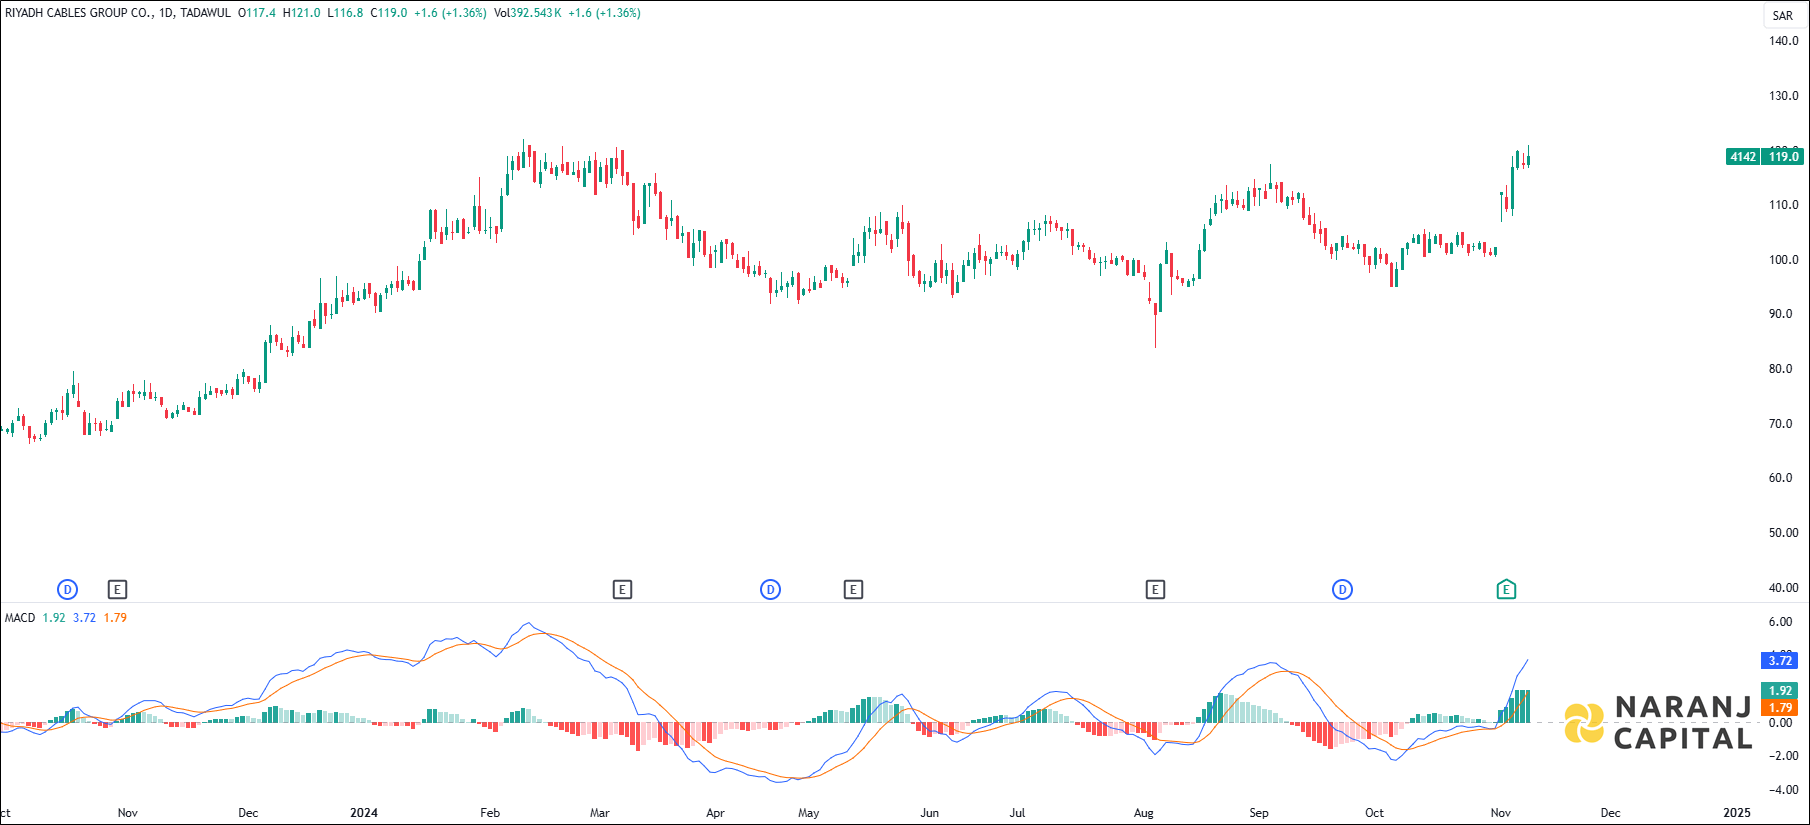The height and width of the screenshot is (825, 1810).
Task: Click the Jul label on time axis
Action: [x=1017, y=813]
